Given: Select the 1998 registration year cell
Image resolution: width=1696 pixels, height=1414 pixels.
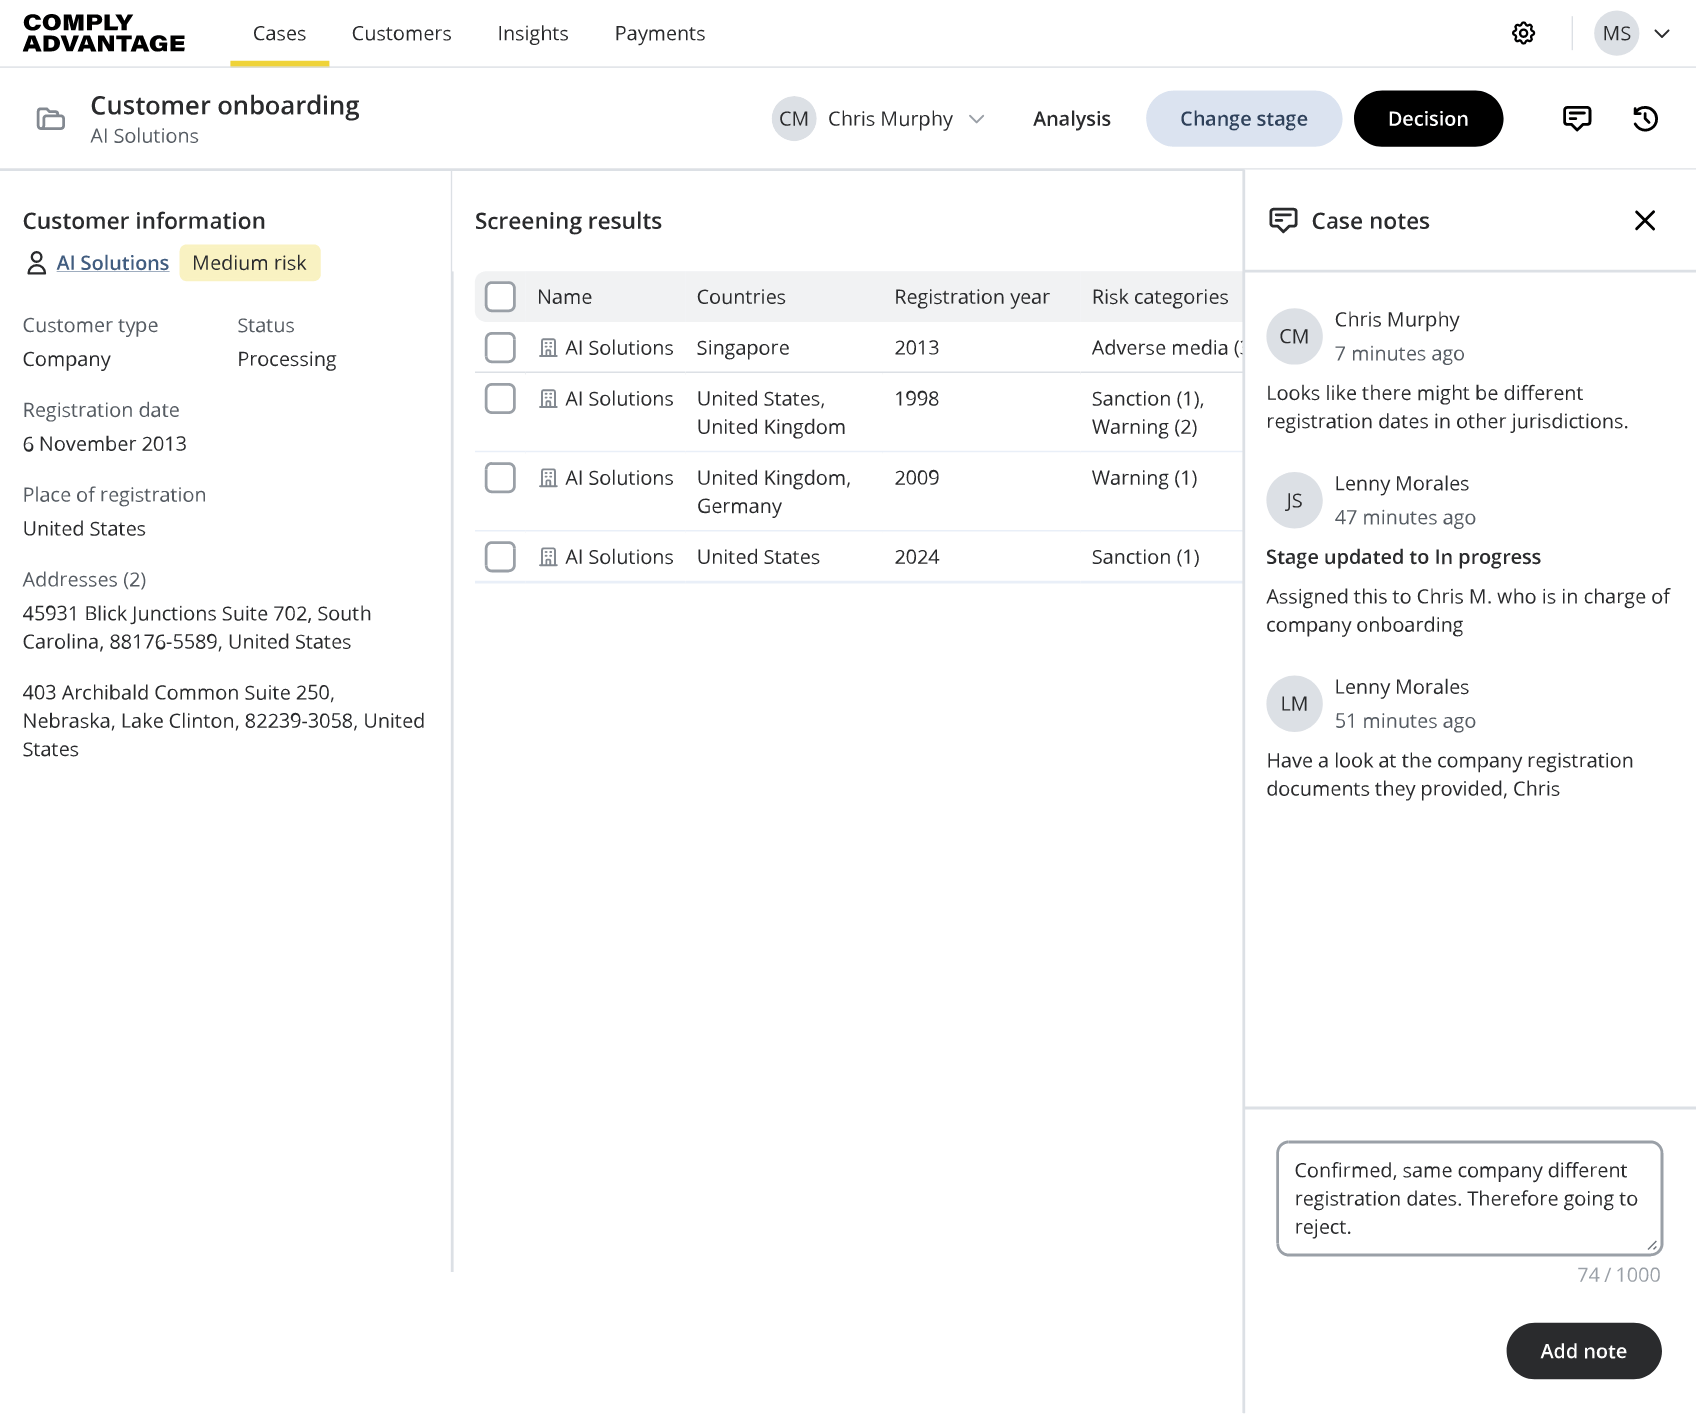Looking at the screenshot, I should [917, 399].
